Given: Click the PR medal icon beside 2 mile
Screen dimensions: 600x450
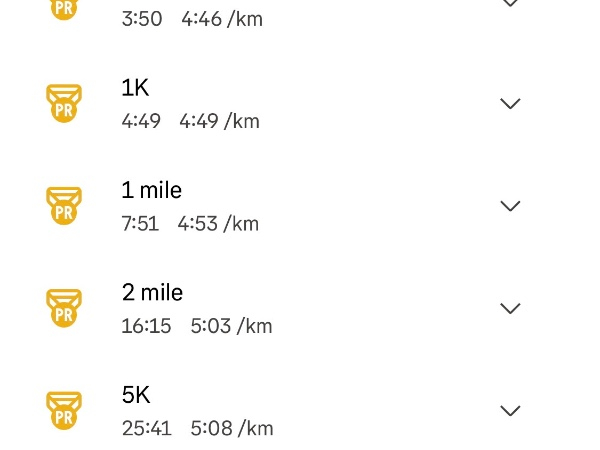Looking at the screenshot, I should tap(64, 308).
